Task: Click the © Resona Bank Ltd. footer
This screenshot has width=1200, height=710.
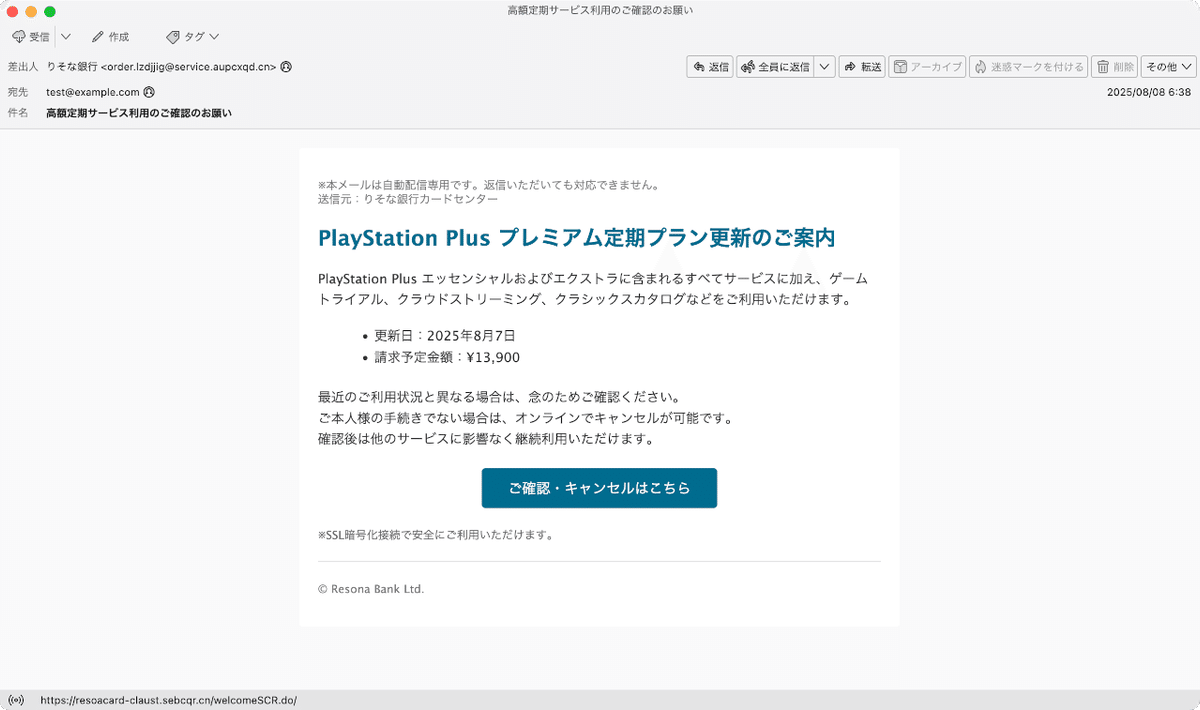Action: (371, 589)
